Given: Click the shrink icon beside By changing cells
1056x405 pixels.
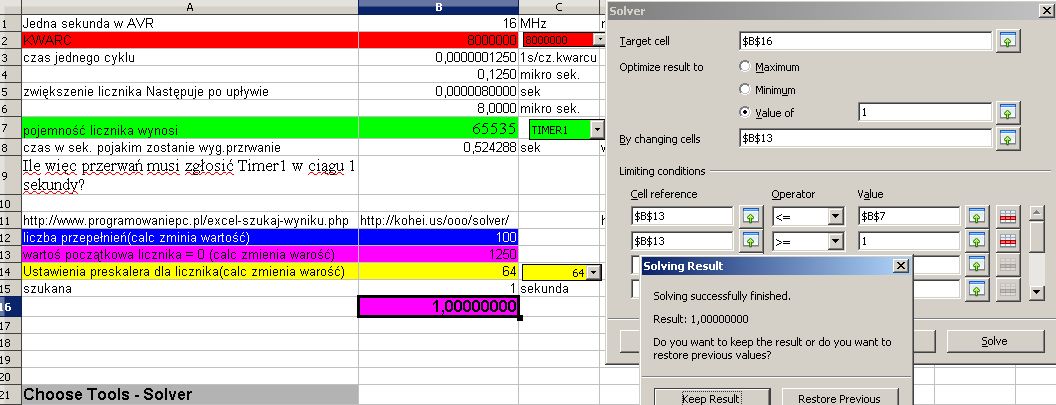Looking at the screenshot, I should (1008, 139).
